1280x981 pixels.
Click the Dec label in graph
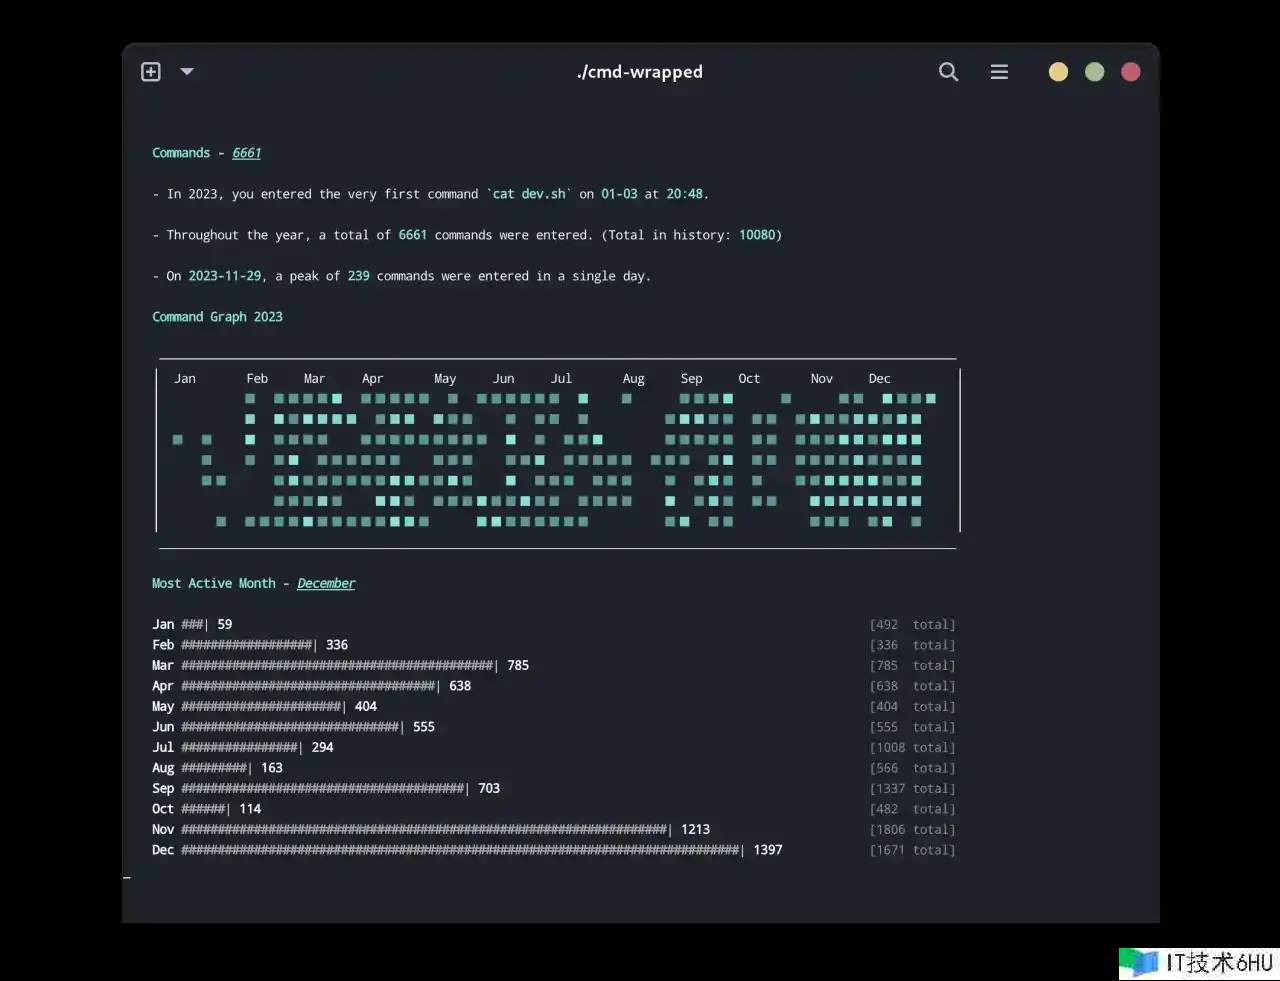click(x=879, y=378)
